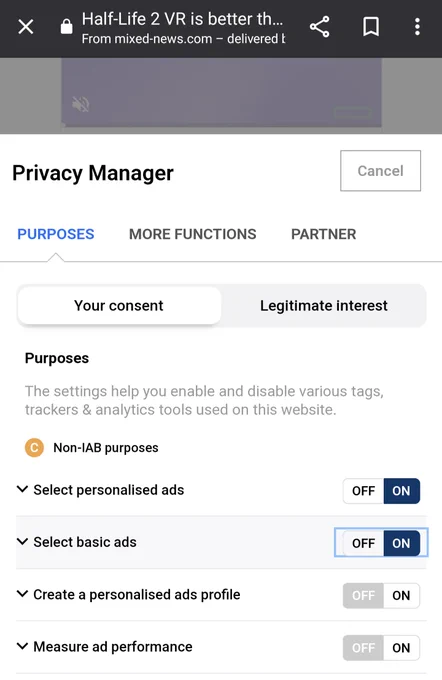This screenshot has width=442, height=680.
Task: Bookmark this page with bookmark icon
Action: [x=371, y=27]
